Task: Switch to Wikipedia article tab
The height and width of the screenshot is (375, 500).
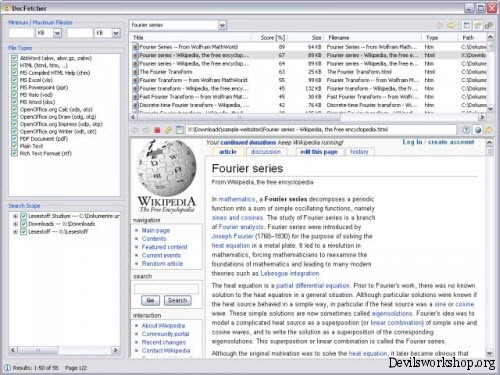Action: tap(227, 152)
